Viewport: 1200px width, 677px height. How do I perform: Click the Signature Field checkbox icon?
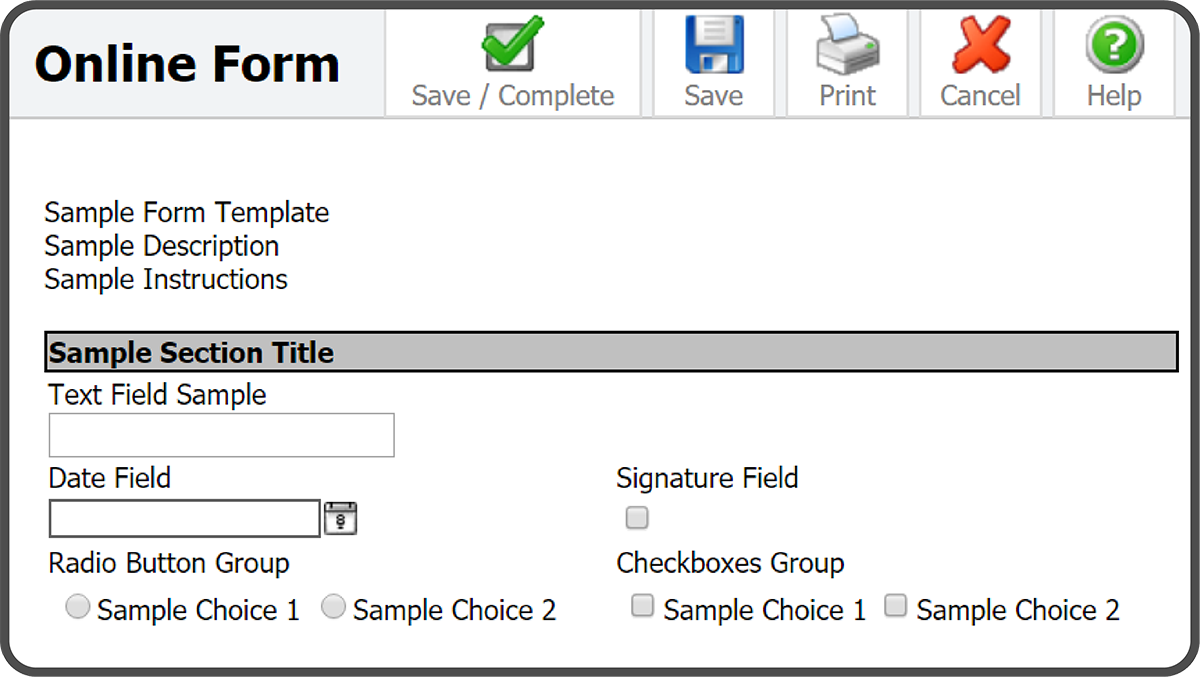click(x=637, y=517)
